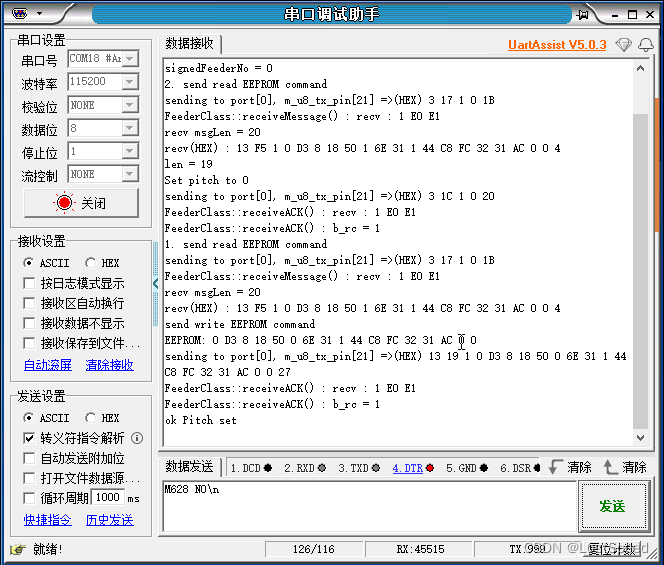Click the RX:45515 counter in status bar
The height and width of the screenshot is (565, 664).
420,549
